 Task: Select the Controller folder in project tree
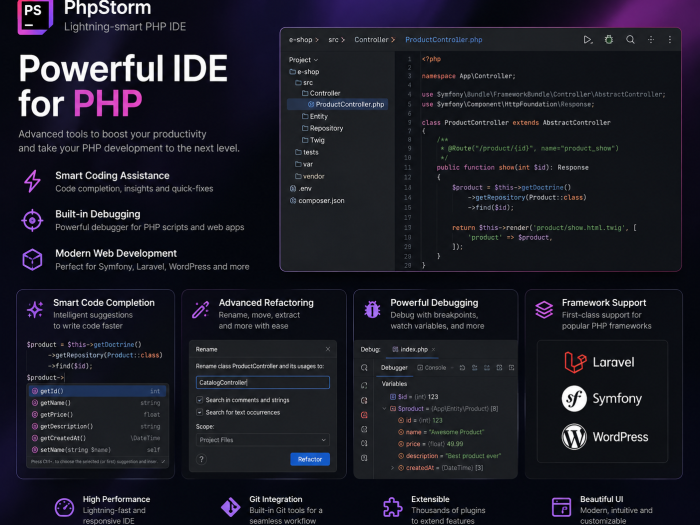click(x=321, y=93)
